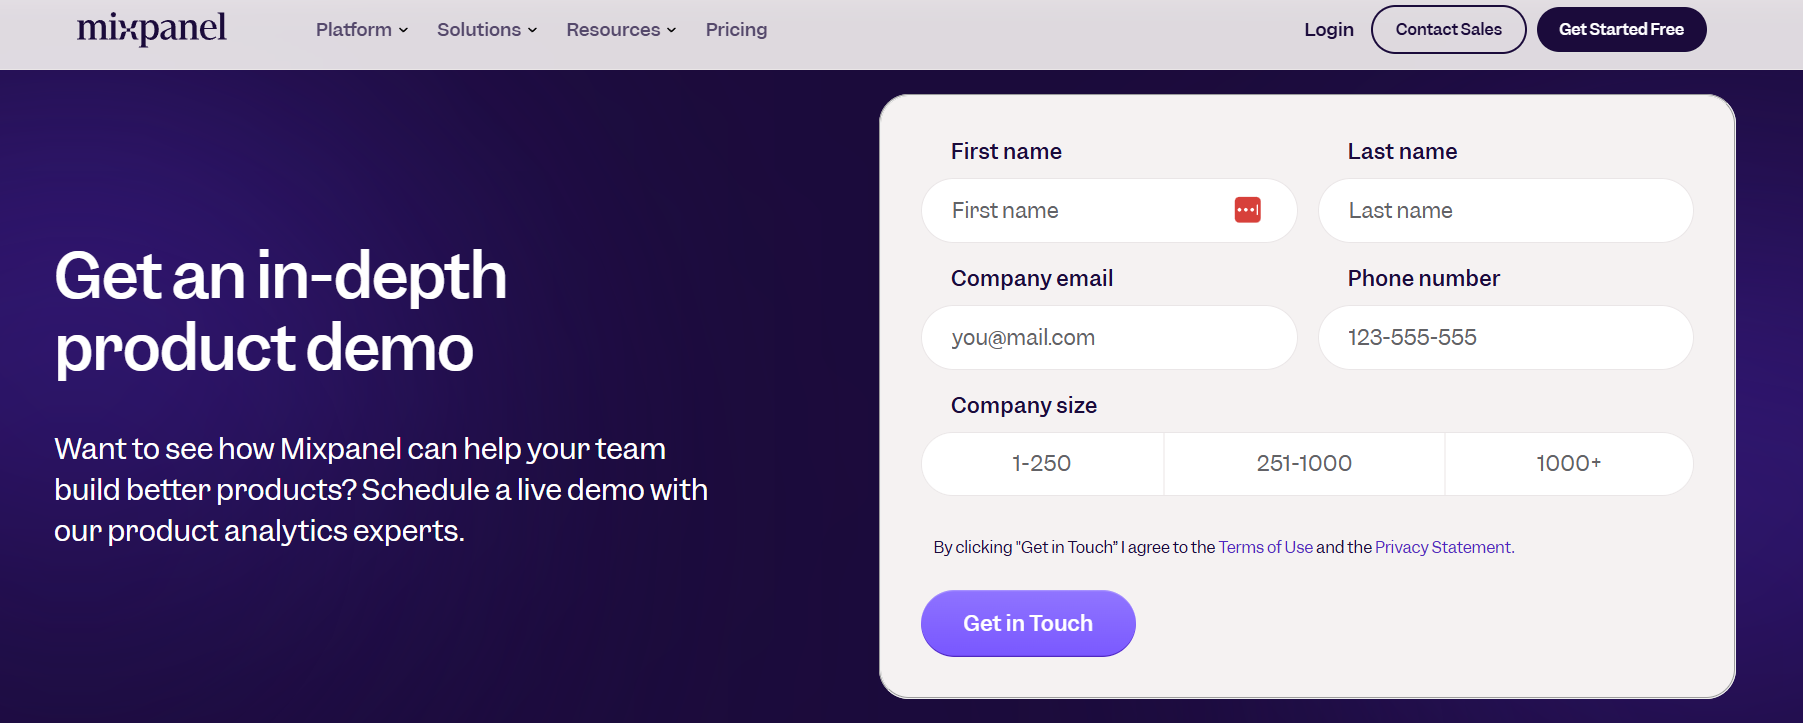Image resolution: width=1803 pixels, height=723 pixels.
Task: Click the Mixpanel logo
Action: pos(151,29)
